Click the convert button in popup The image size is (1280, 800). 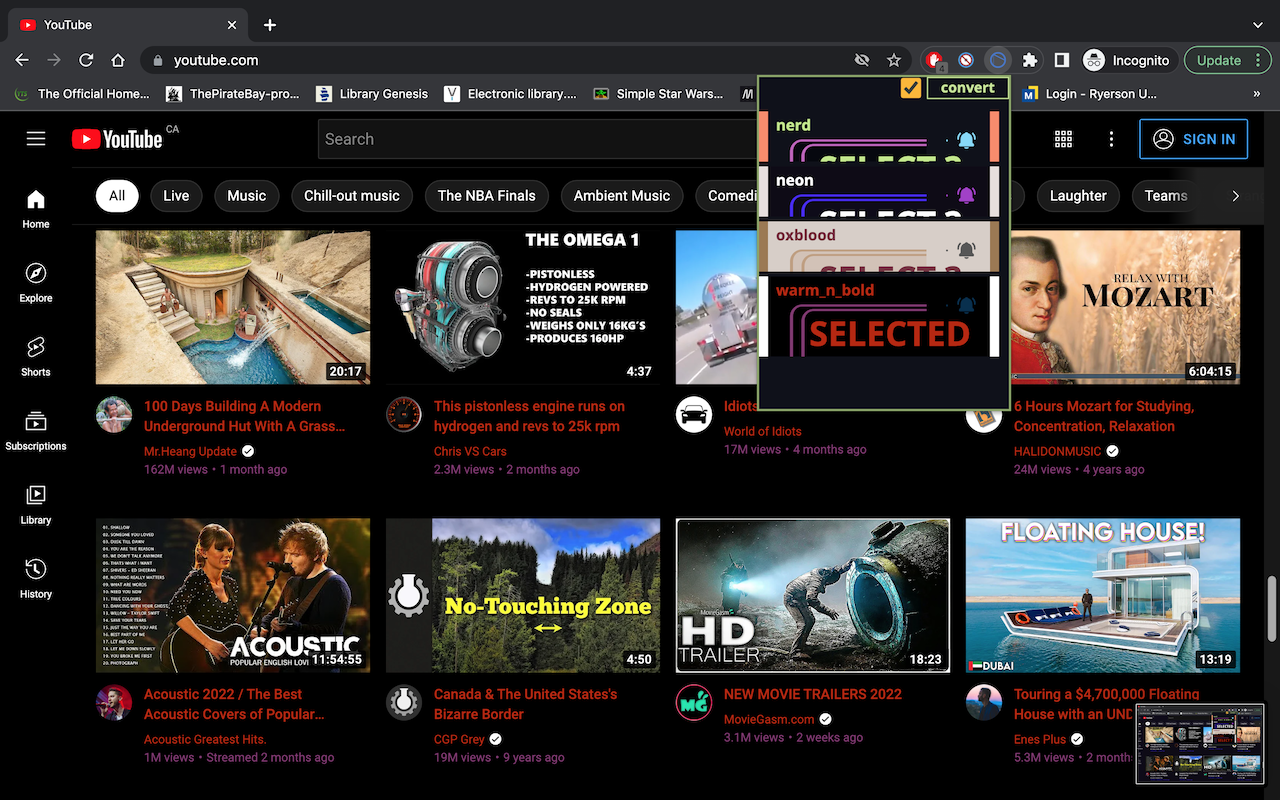click(x=967, y=88)
